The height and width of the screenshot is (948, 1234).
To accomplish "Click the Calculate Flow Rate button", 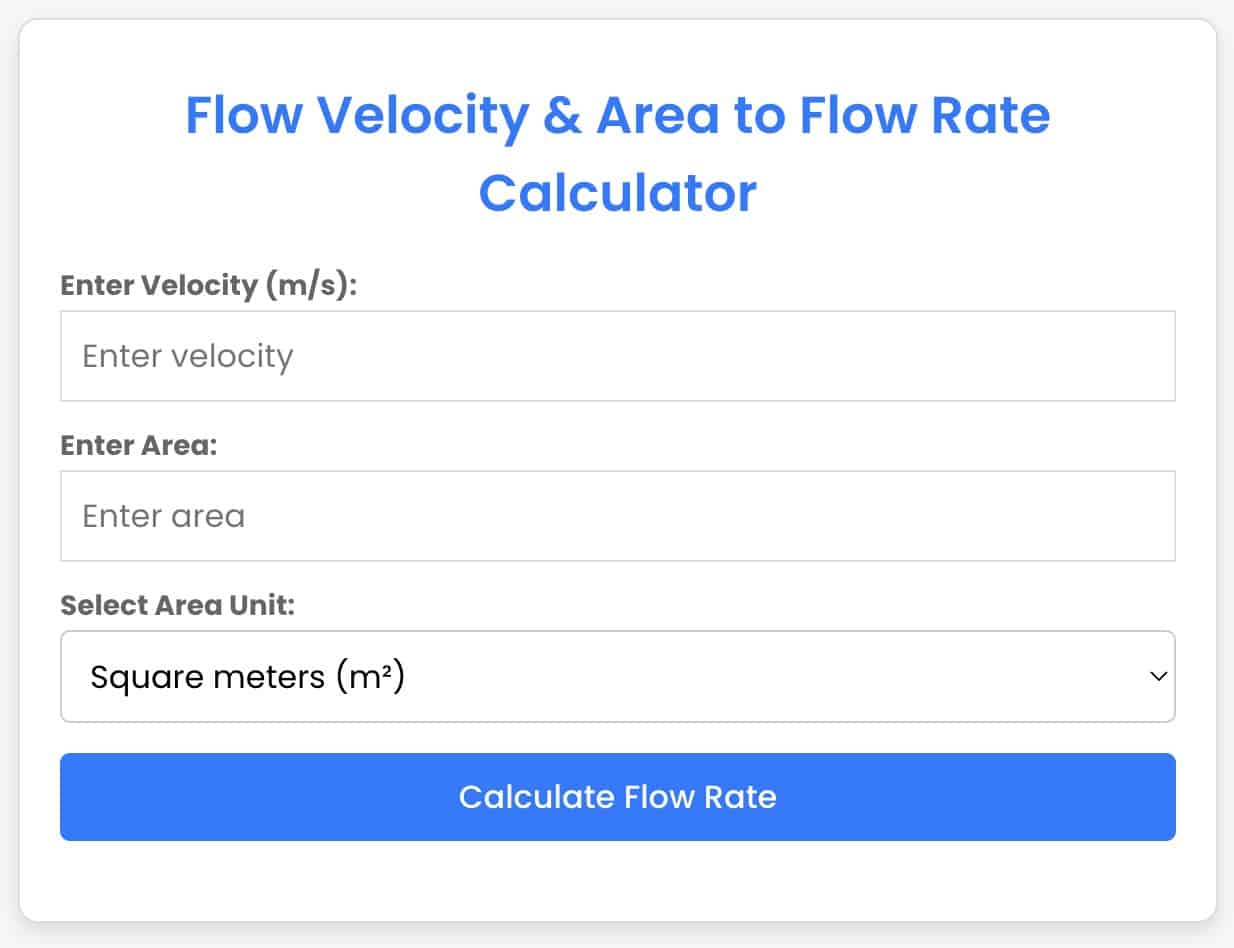I will [617, 797].
